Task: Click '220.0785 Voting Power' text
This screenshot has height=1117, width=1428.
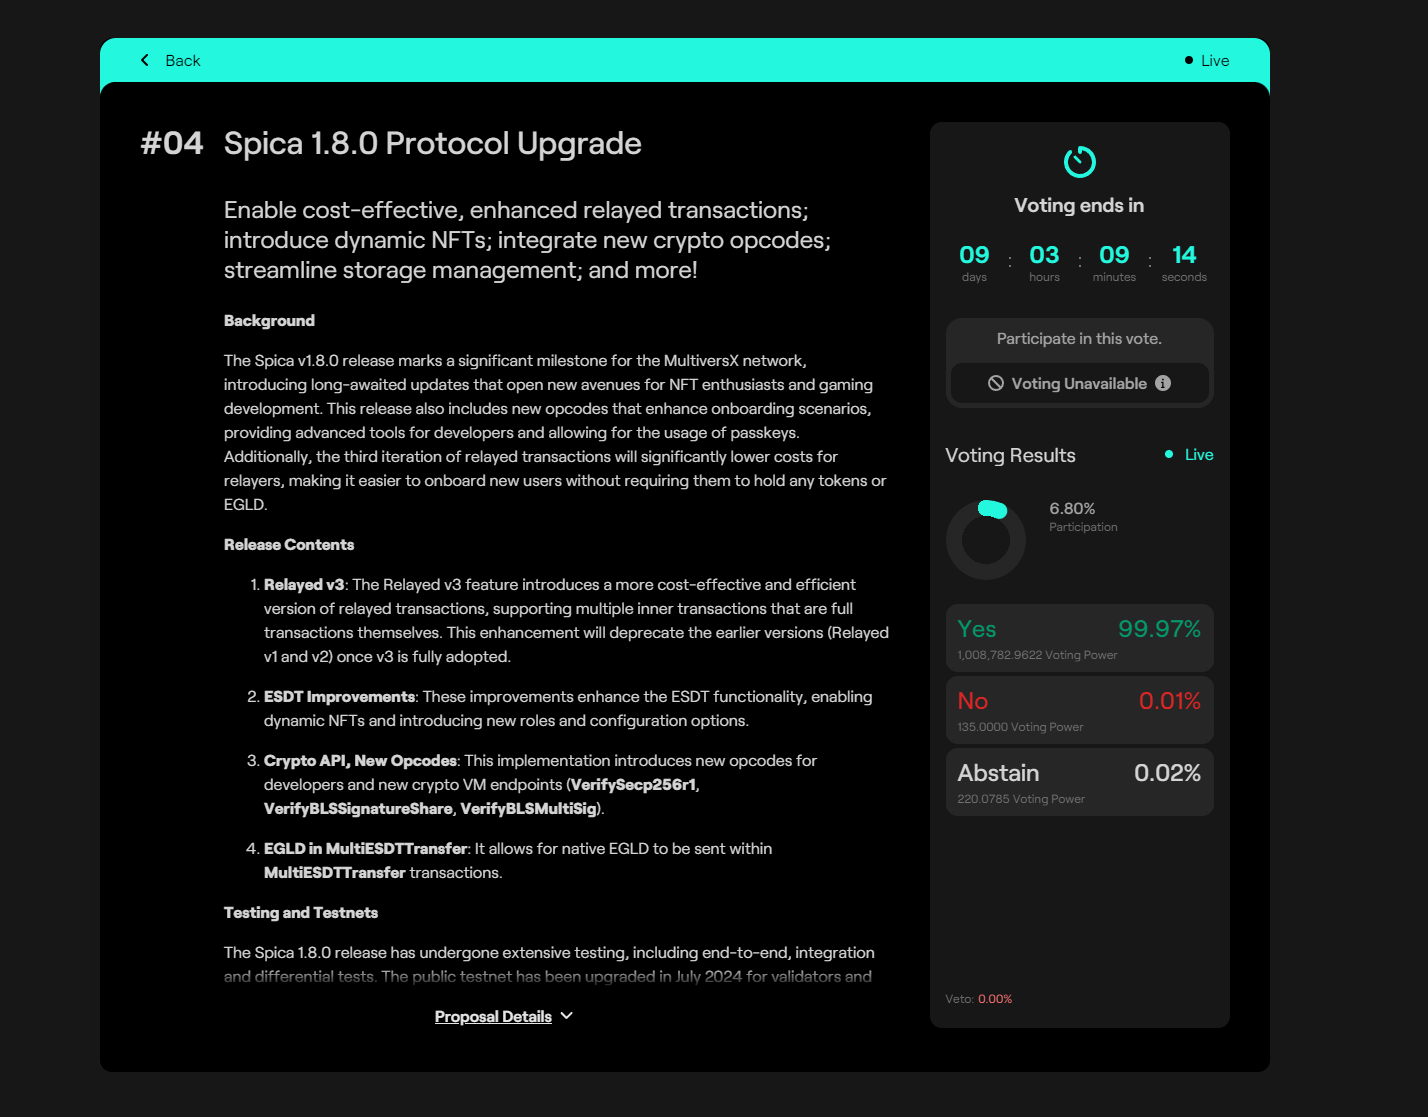Action: (x=1021, y=799)
